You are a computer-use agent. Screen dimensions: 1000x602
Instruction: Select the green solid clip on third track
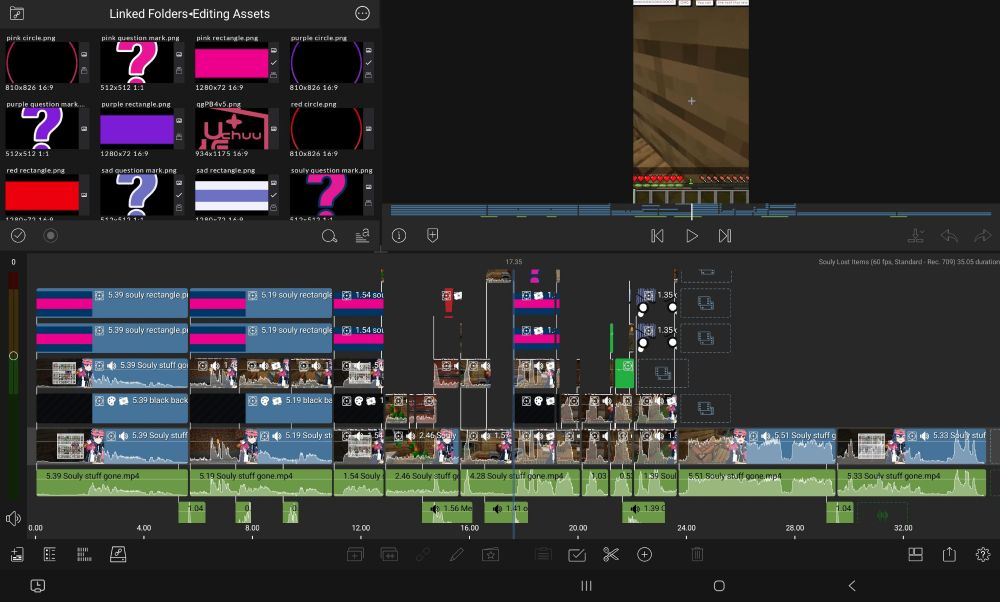tap(624, 373)
